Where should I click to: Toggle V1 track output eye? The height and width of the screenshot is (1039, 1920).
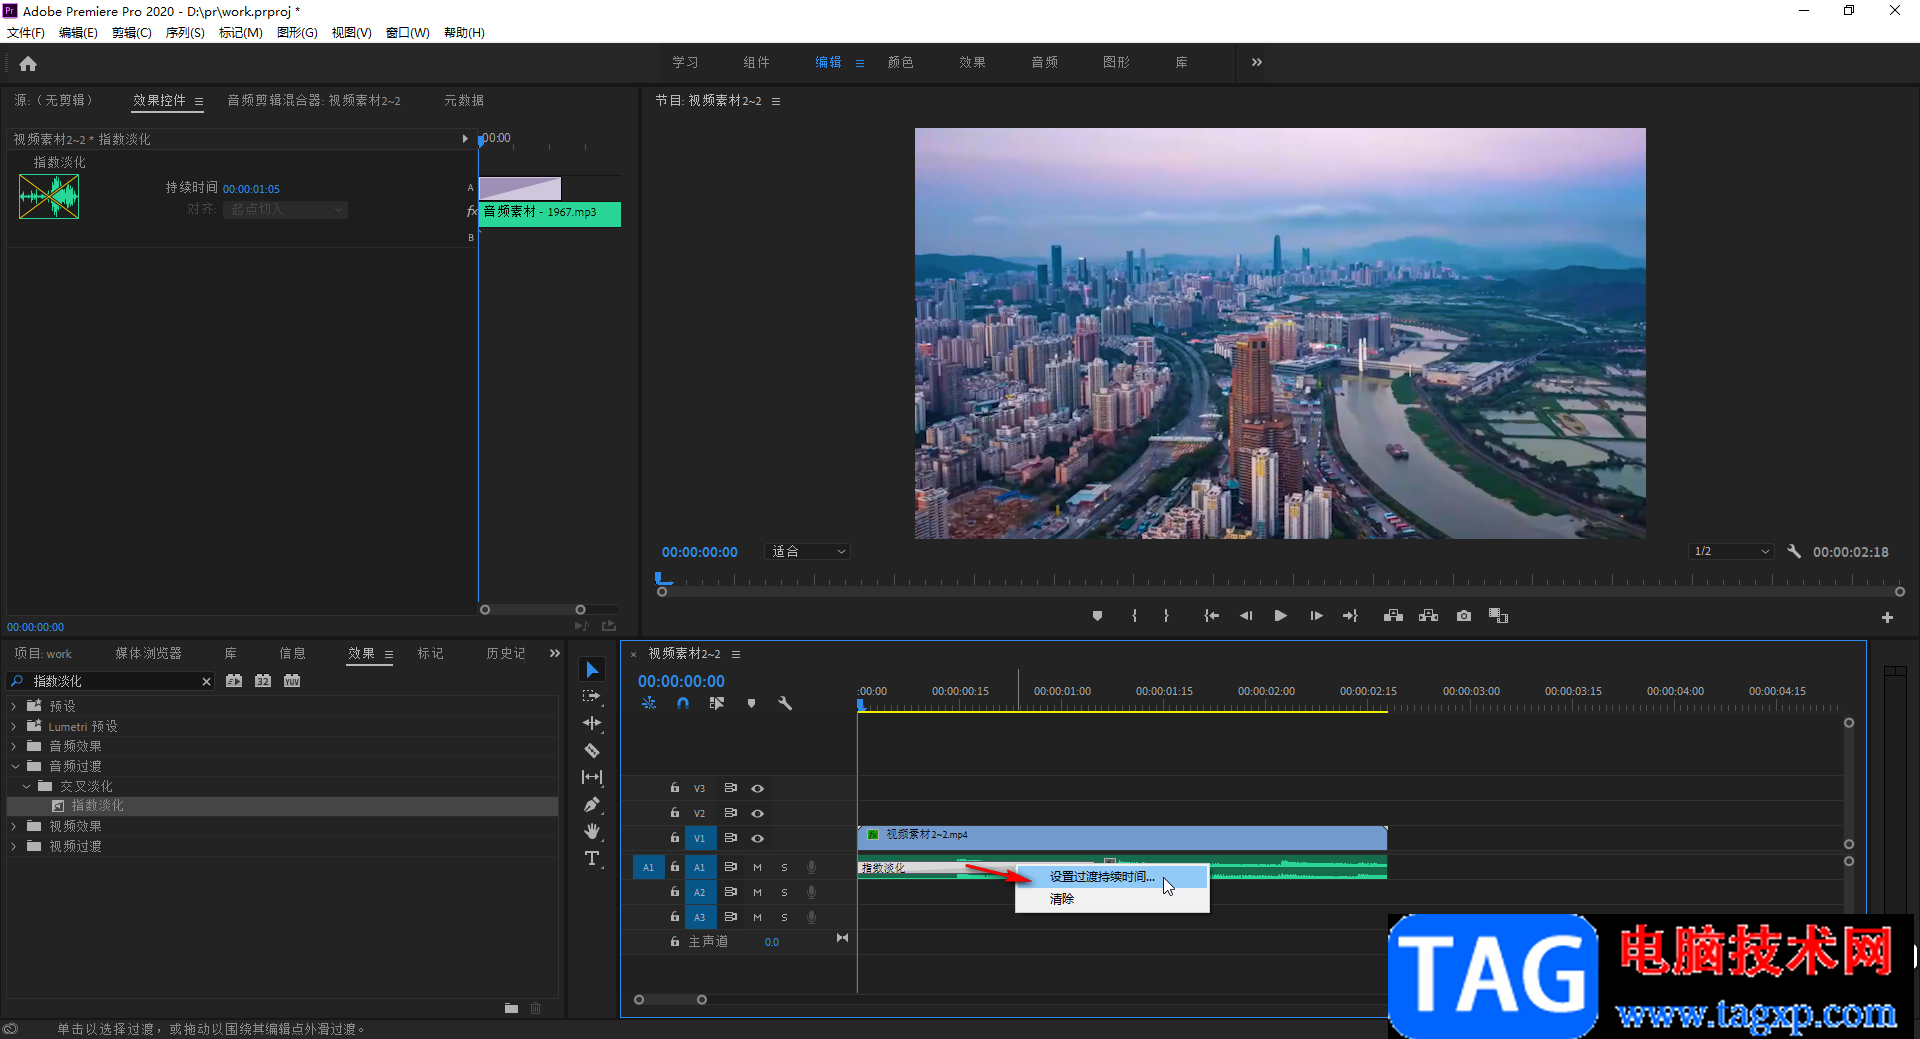pyautogui.click(x=757, y=838)
